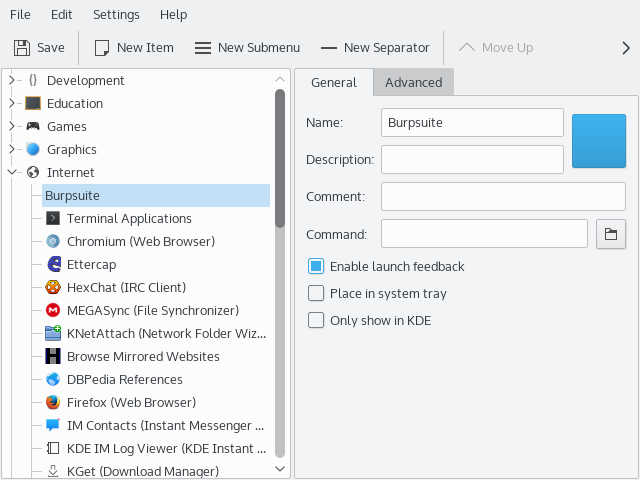Select HexChat IRC Client icon
The height and width of the screenshot is (480, 640).
tap(53, 287)
